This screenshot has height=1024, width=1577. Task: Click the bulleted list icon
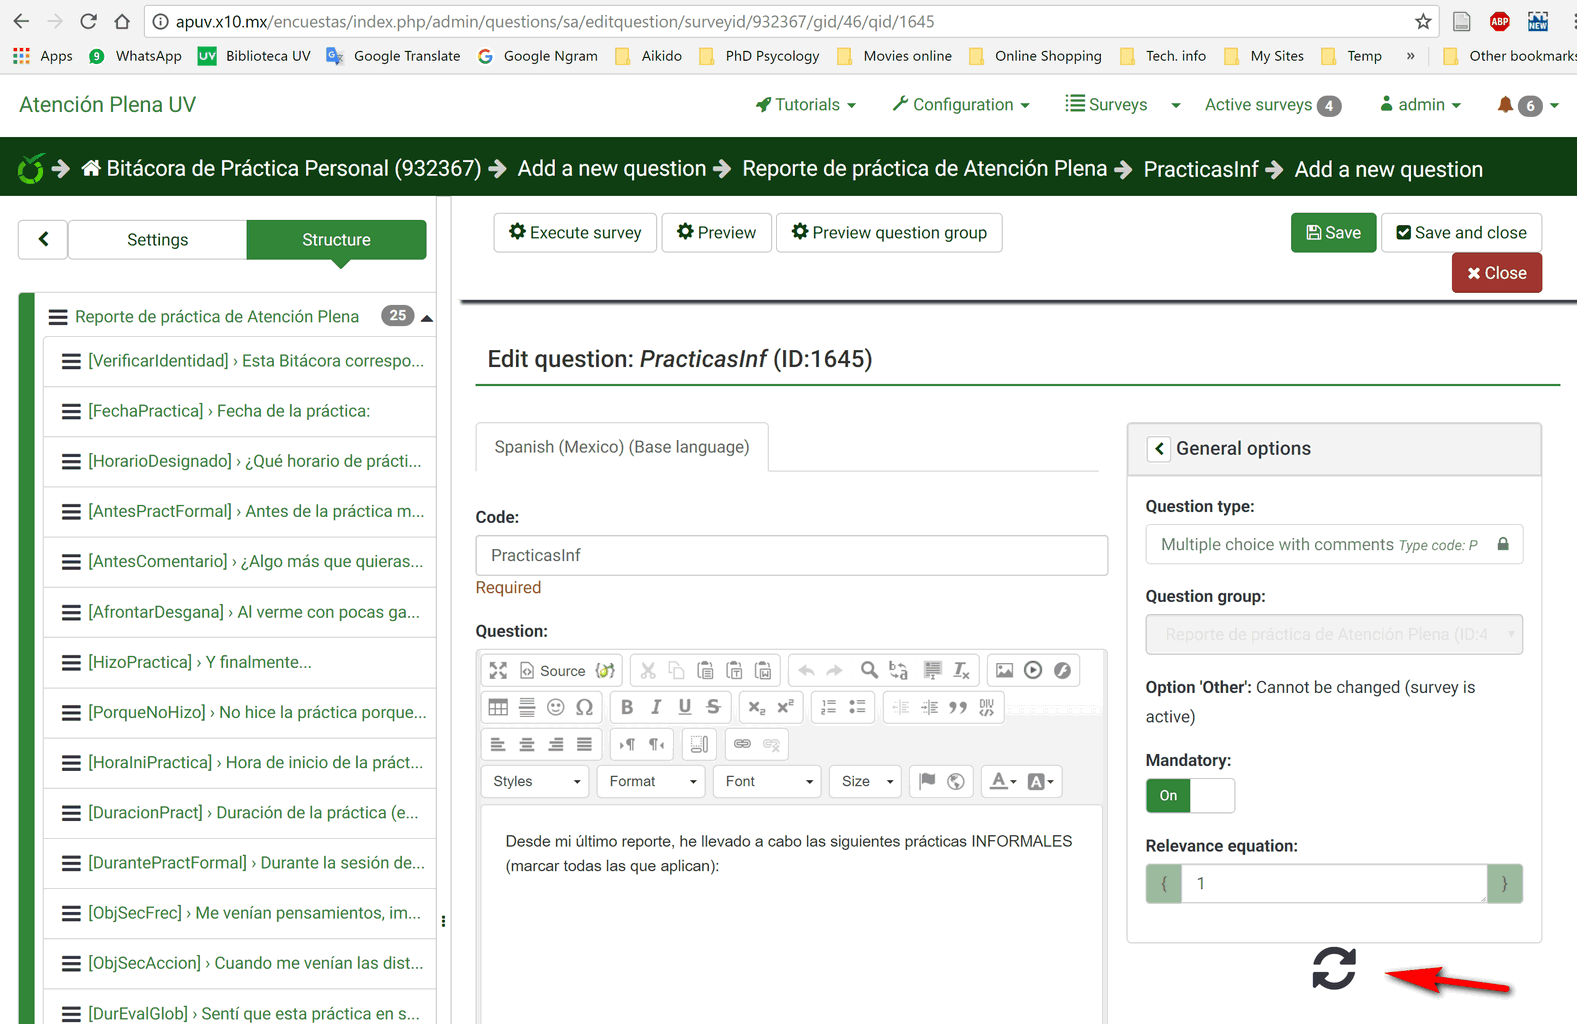pos(857,707)
